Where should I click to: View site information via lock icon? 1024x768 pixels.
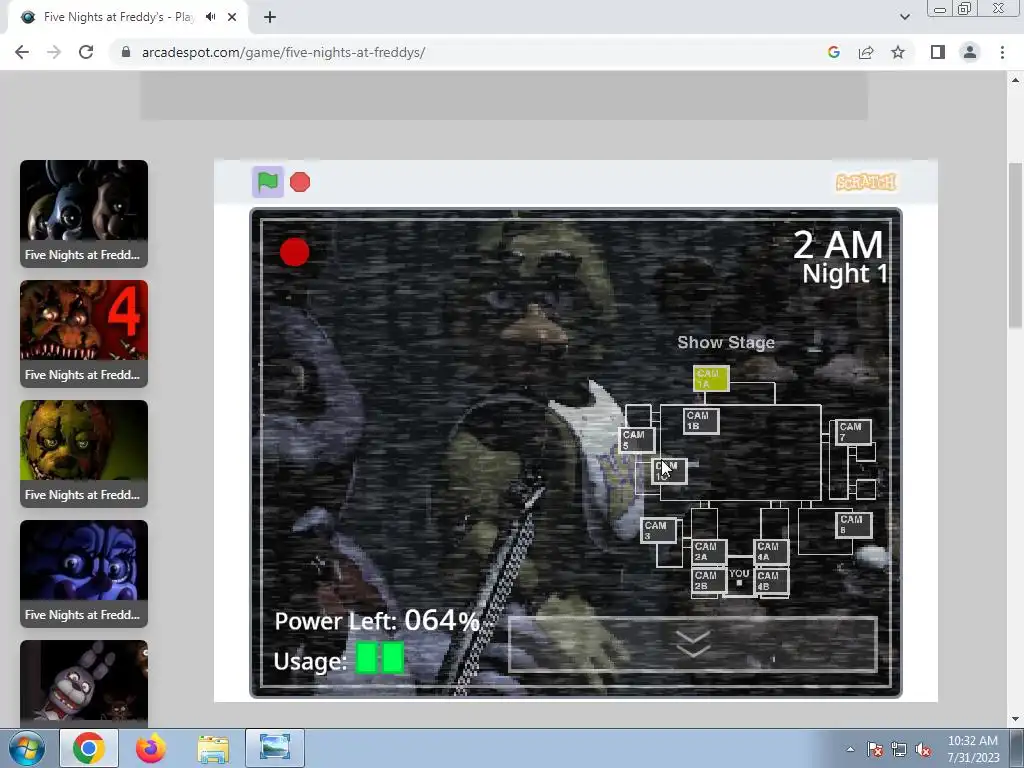tap(126, 52)
